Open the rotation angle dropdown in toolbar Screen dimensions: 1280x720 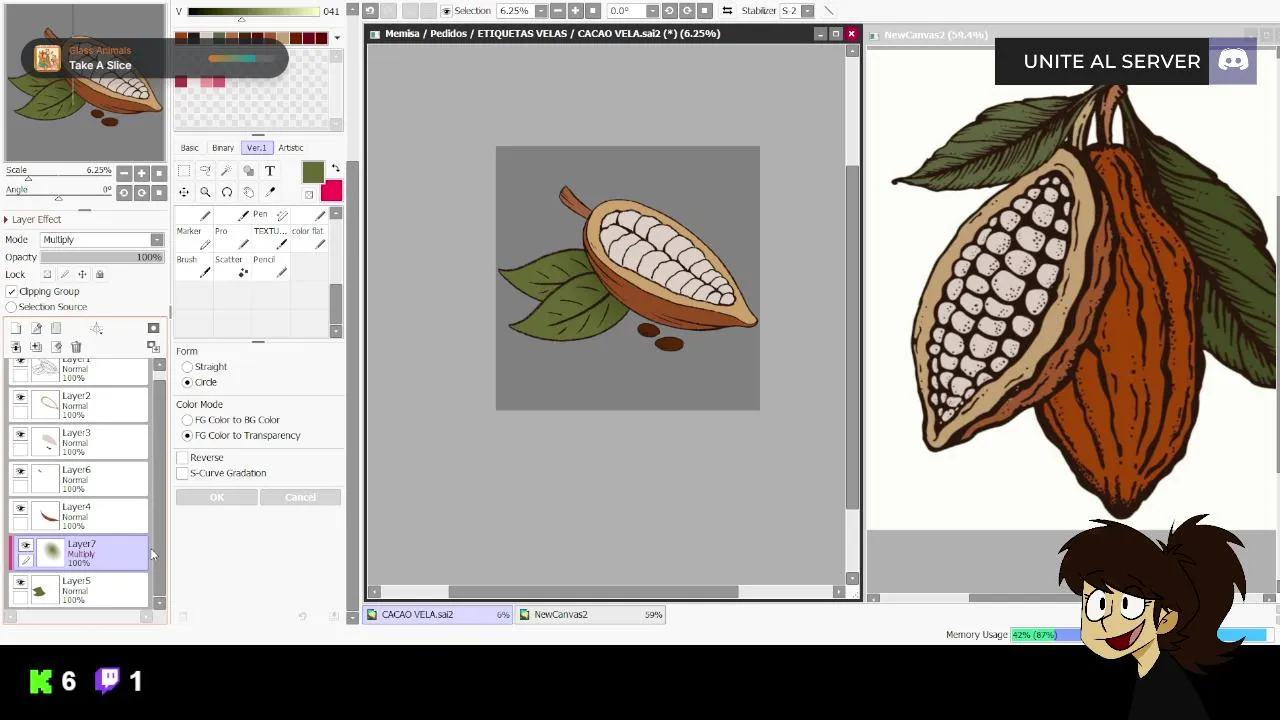pos(652,11)
